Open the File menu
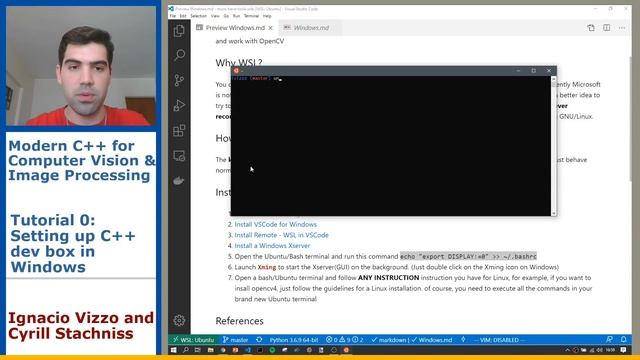640x360 pixels. [x=173, y=16]
